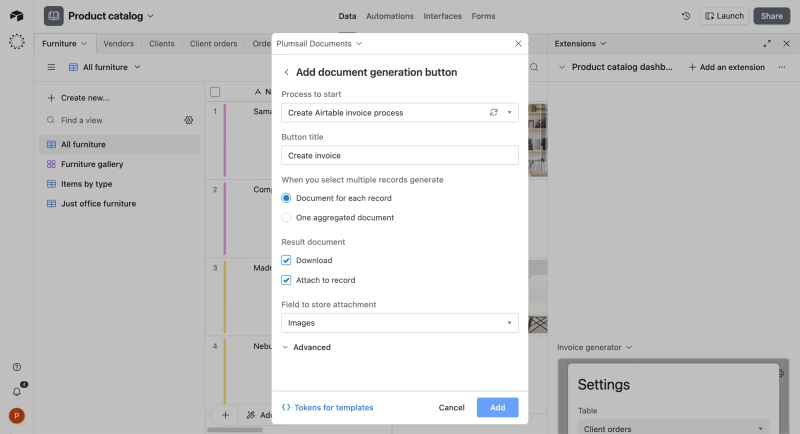Select One aggregated document option

(x=286, y=217)
